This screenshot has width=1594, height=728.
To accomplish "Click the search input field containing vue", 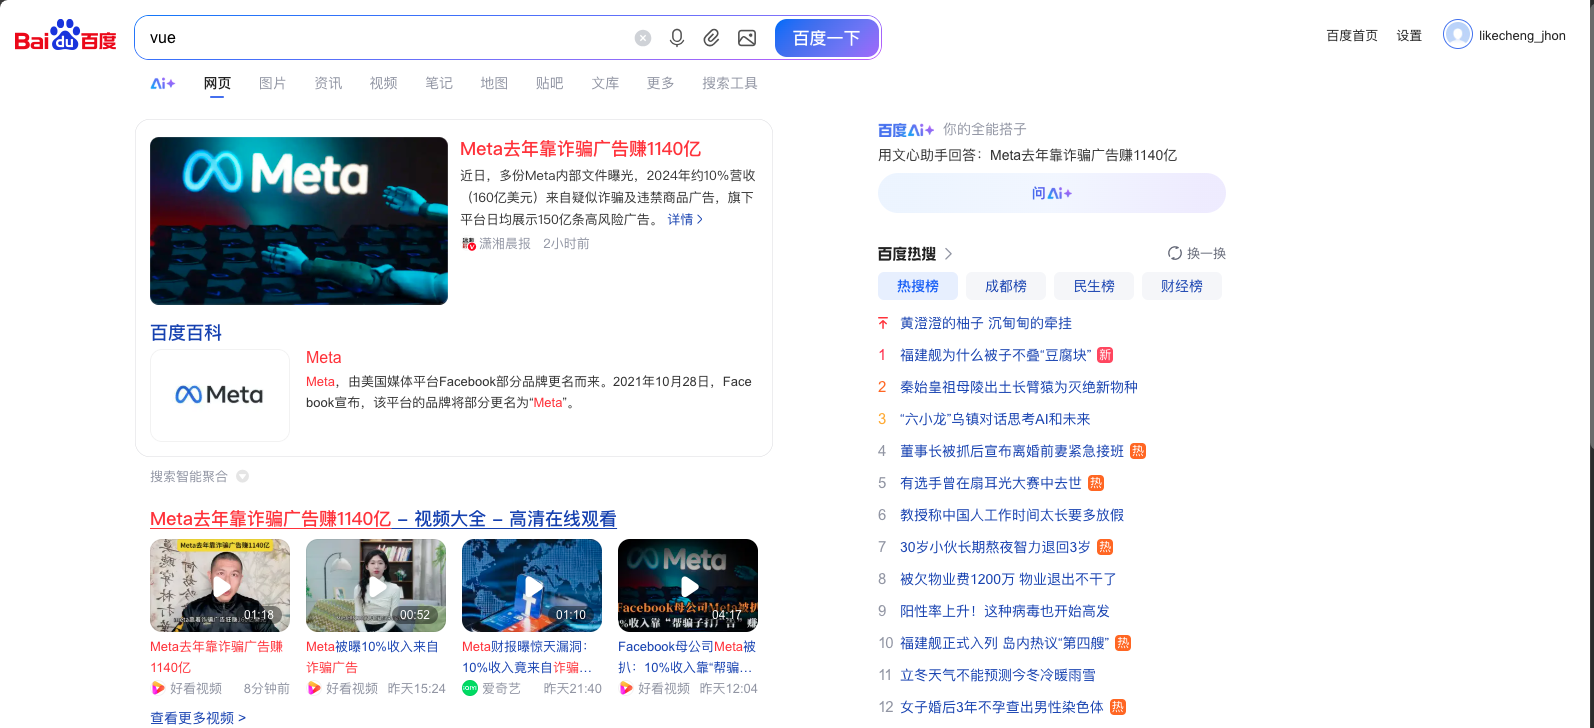I will [385, 38].
